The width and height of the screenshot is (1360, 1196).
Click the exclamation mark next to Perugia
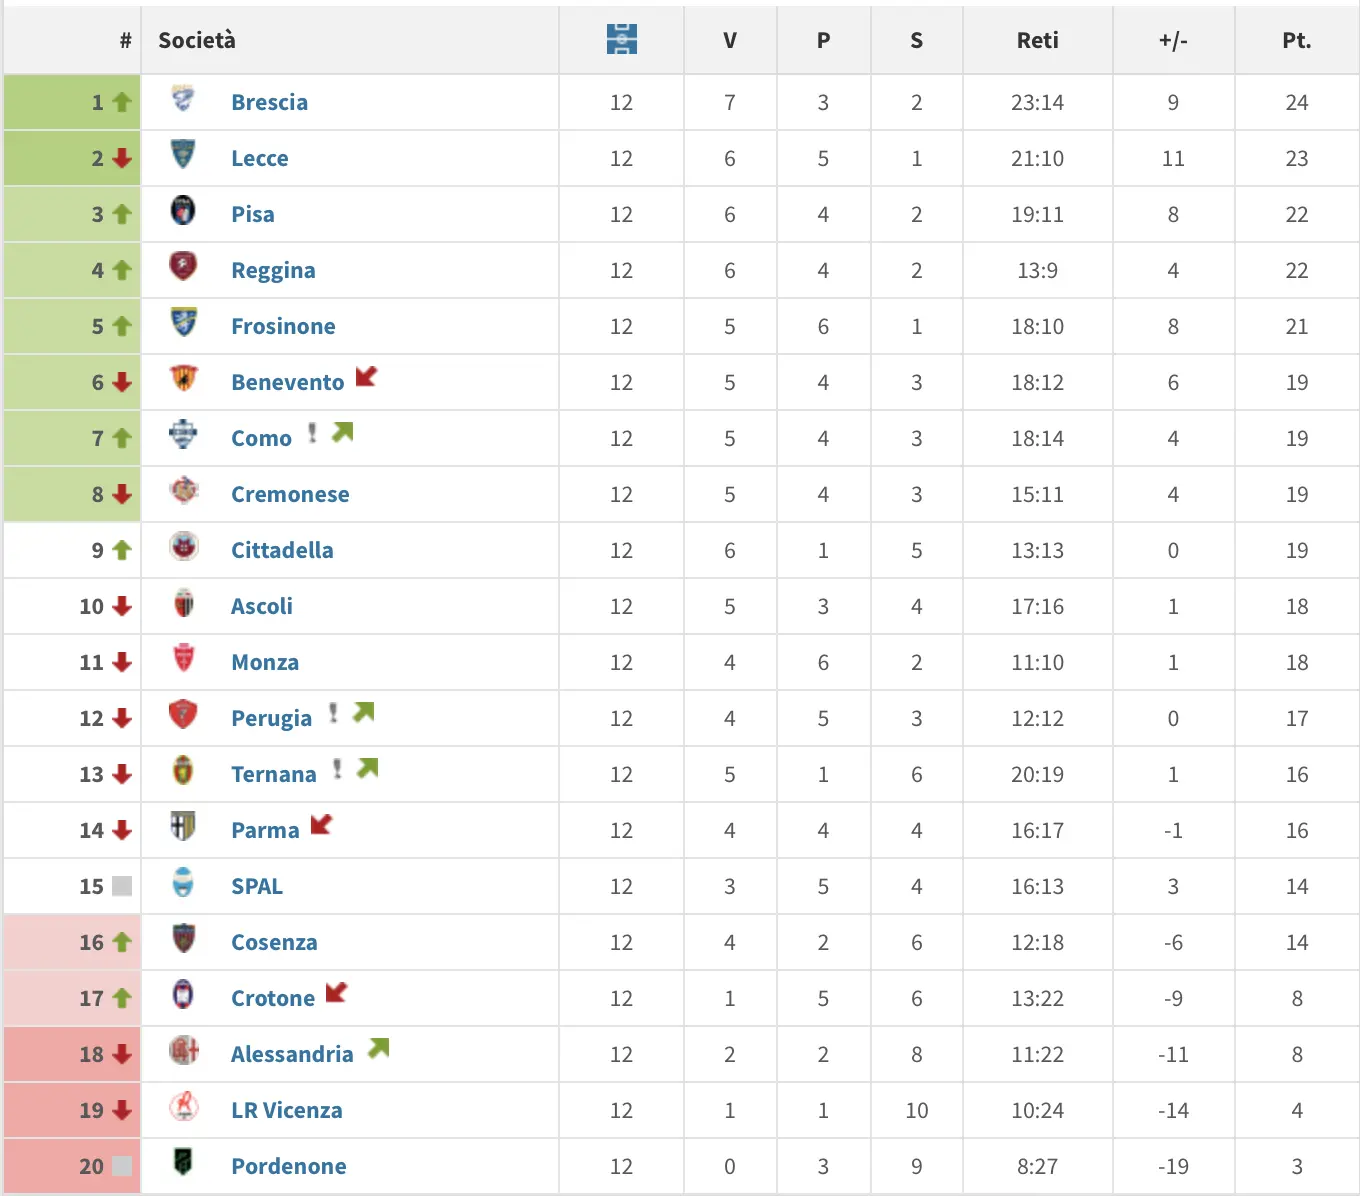(333, 713)
